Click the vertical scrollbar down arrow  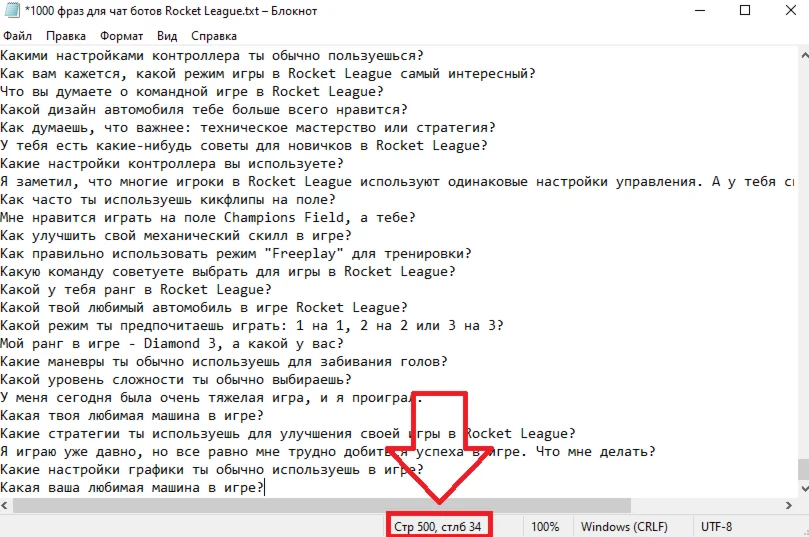tap(804, 489)
